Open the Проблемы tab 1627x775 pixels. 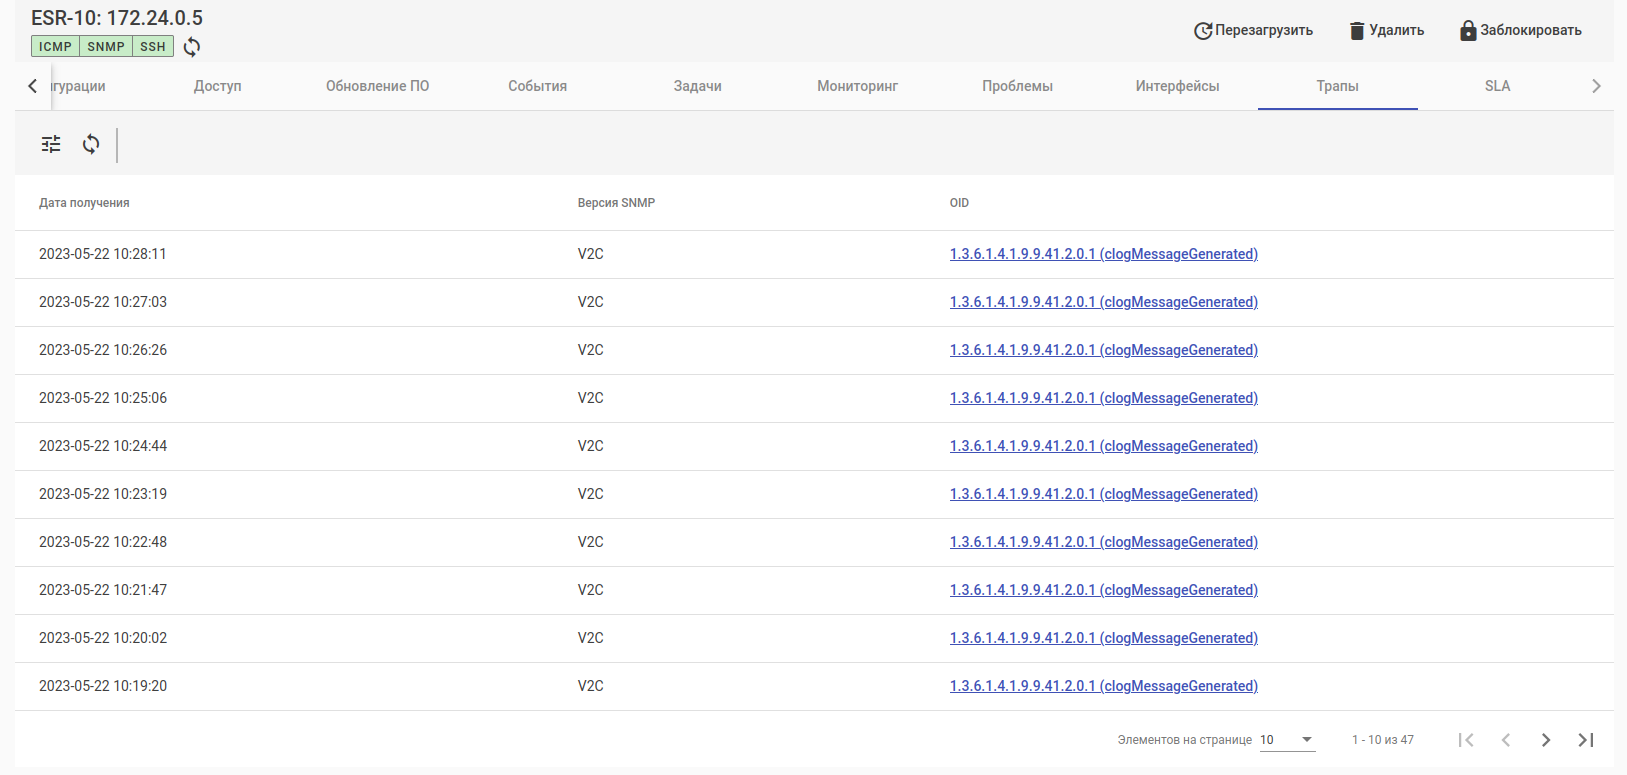(1017, 86)
